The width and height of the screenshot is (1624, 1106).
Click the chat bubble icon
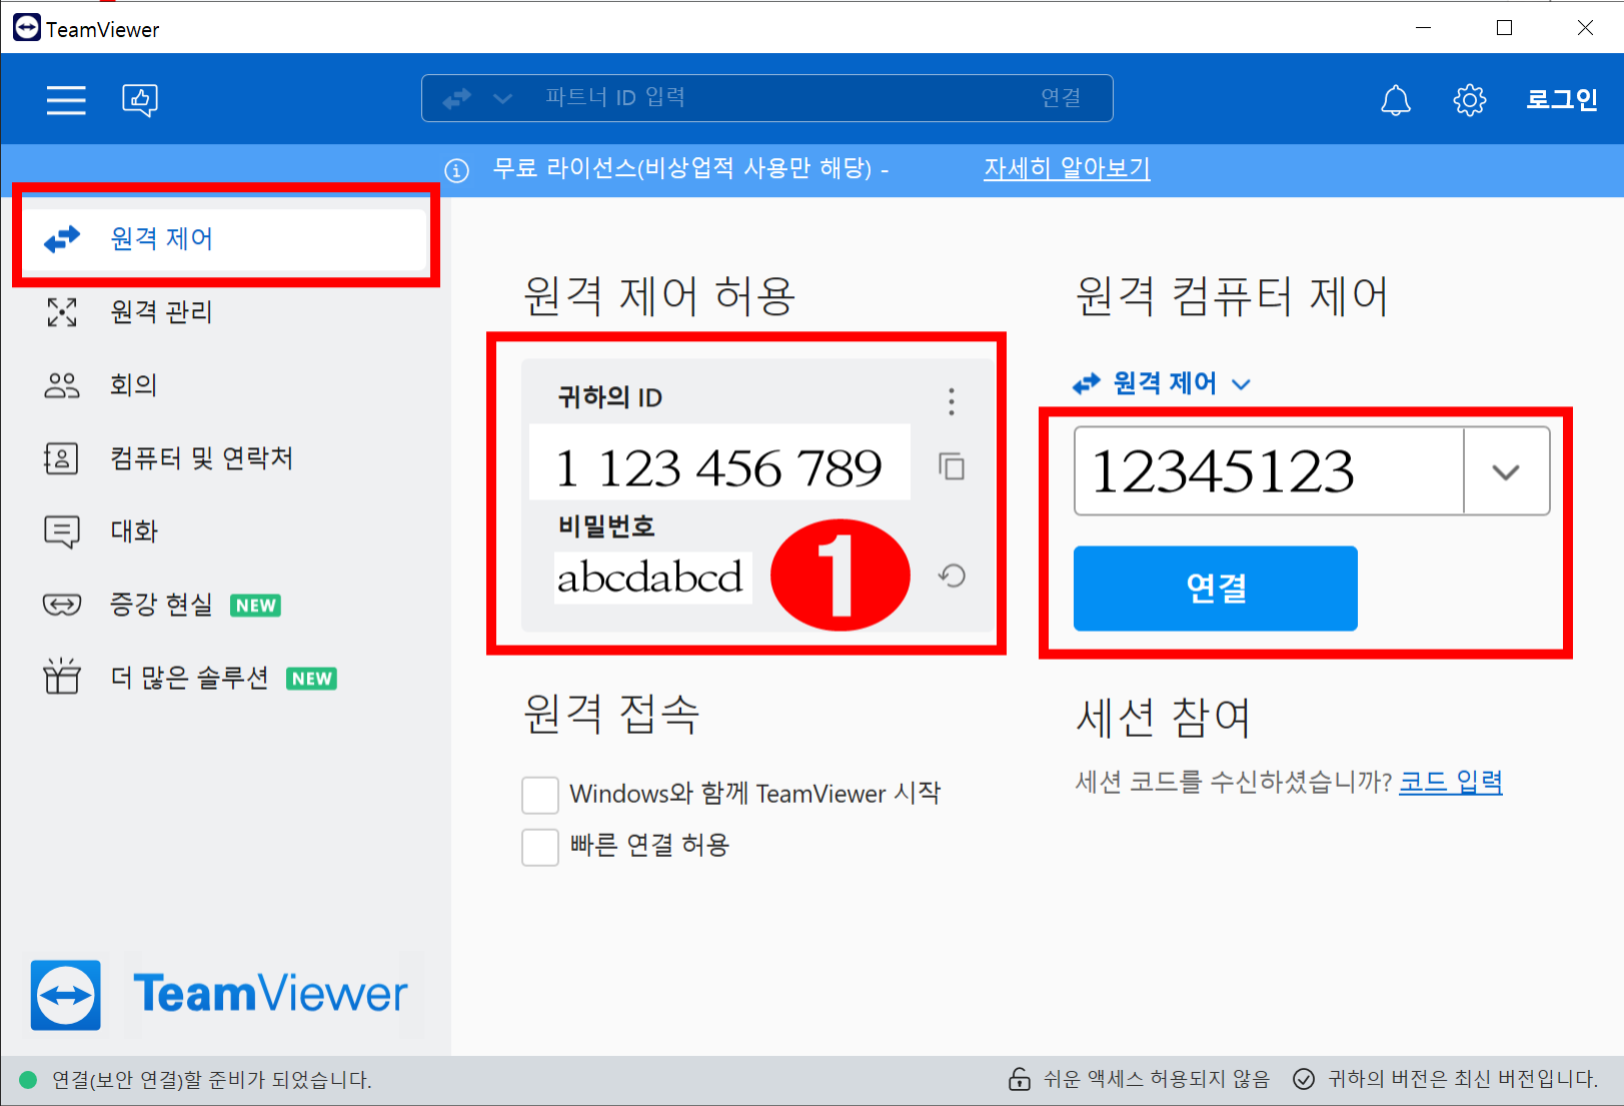62,531
